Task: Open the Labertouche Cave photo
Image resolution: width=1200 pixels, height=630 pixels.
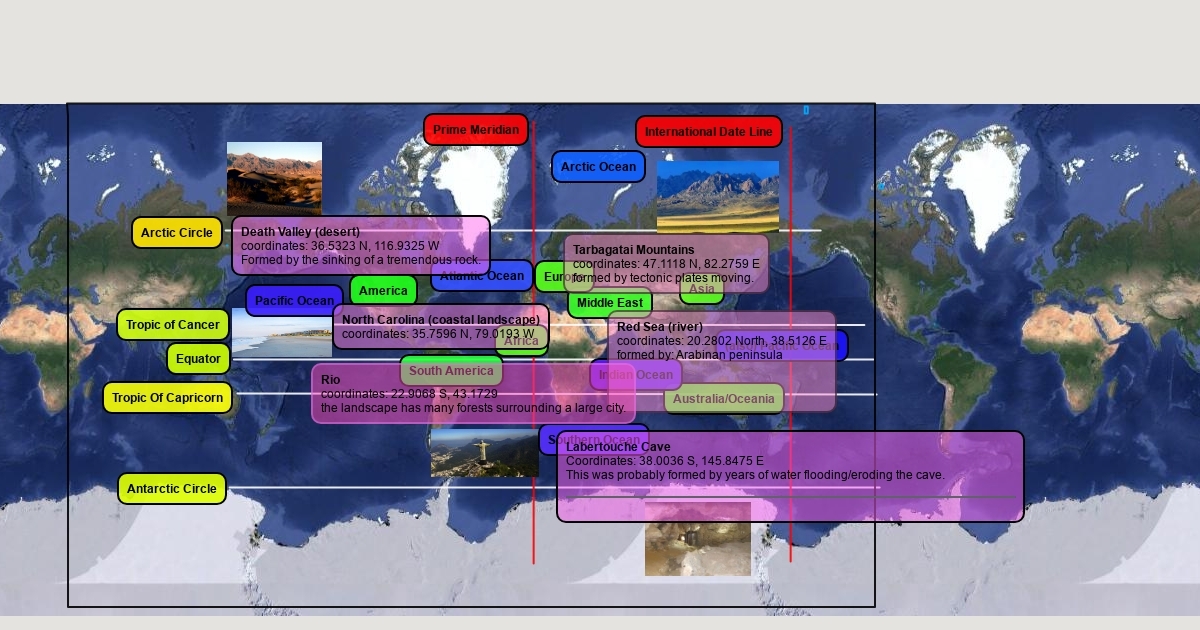Action: (x=698, y=539)
